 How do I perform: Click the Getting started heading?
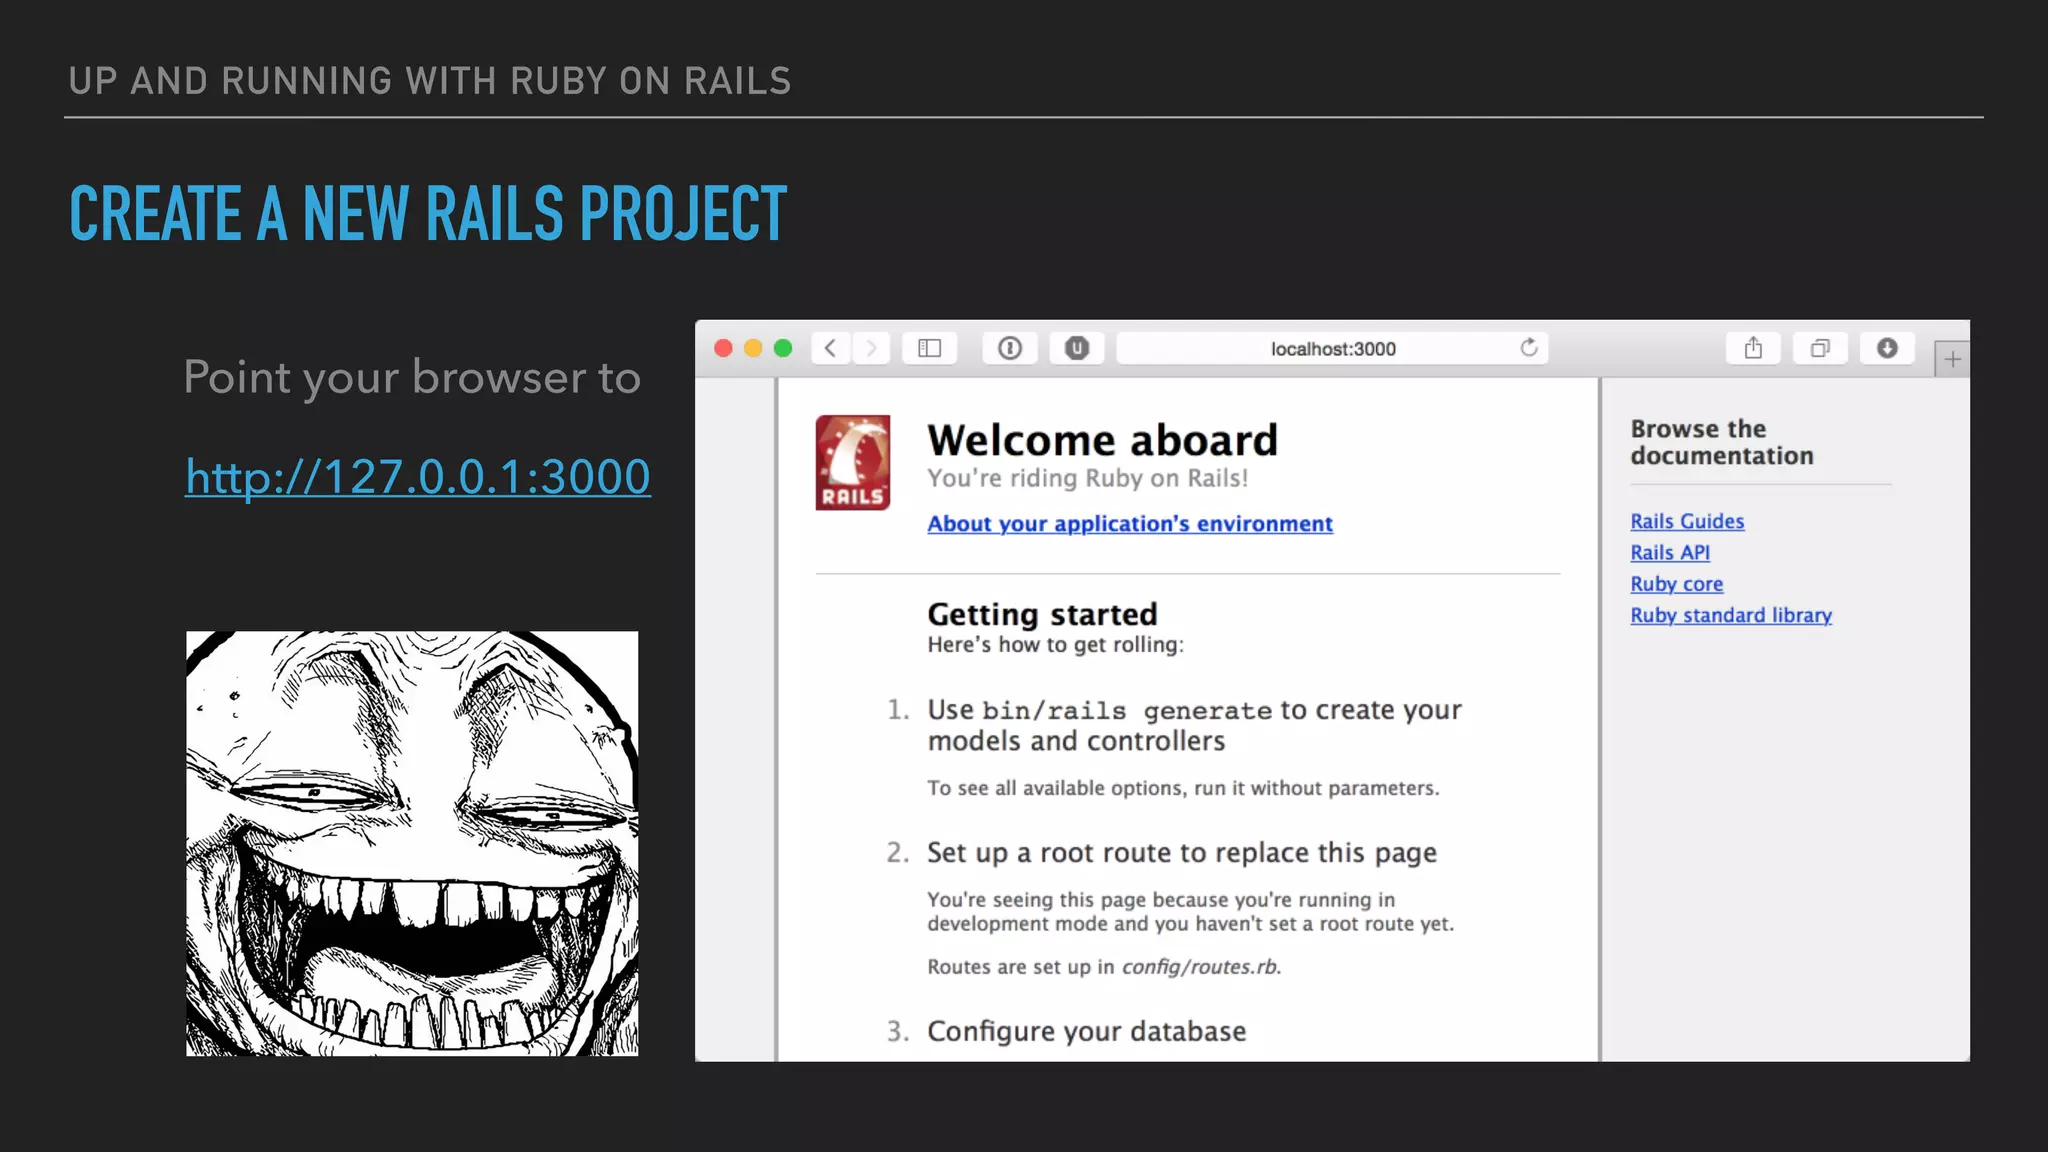coord(1042,614)
